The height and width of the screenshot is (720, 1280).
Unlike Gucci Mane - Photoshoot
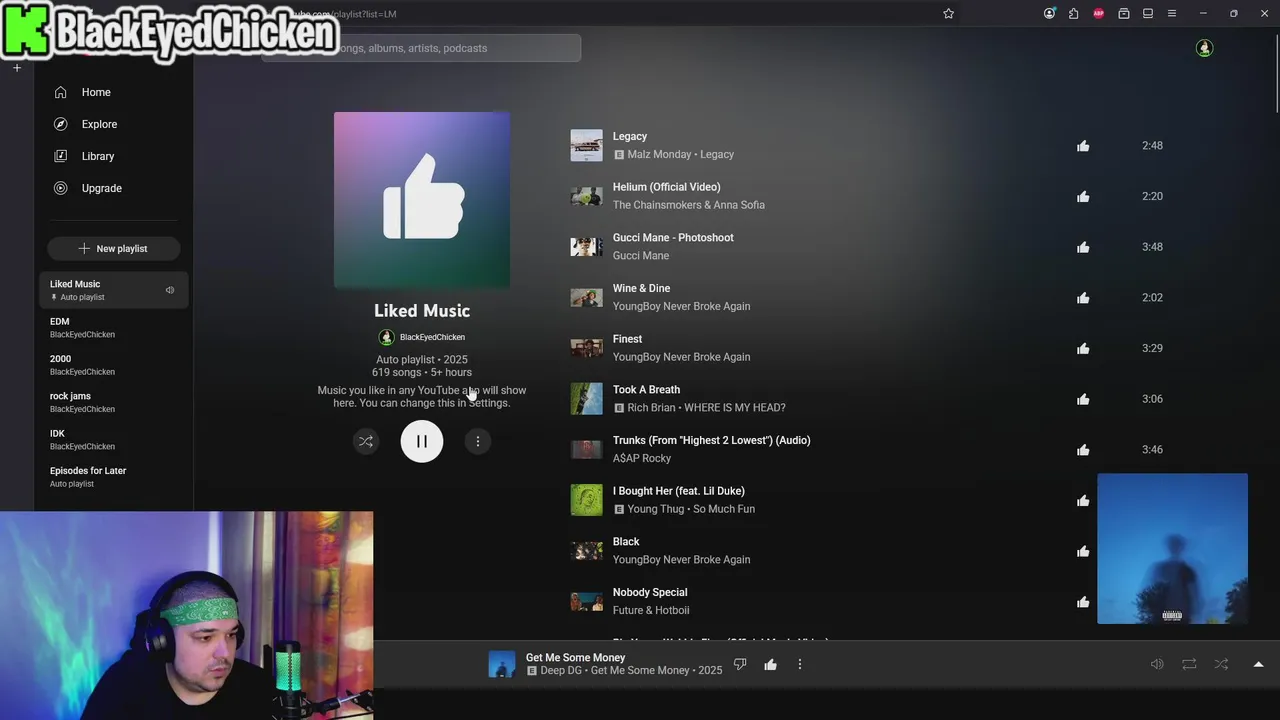1083,247
